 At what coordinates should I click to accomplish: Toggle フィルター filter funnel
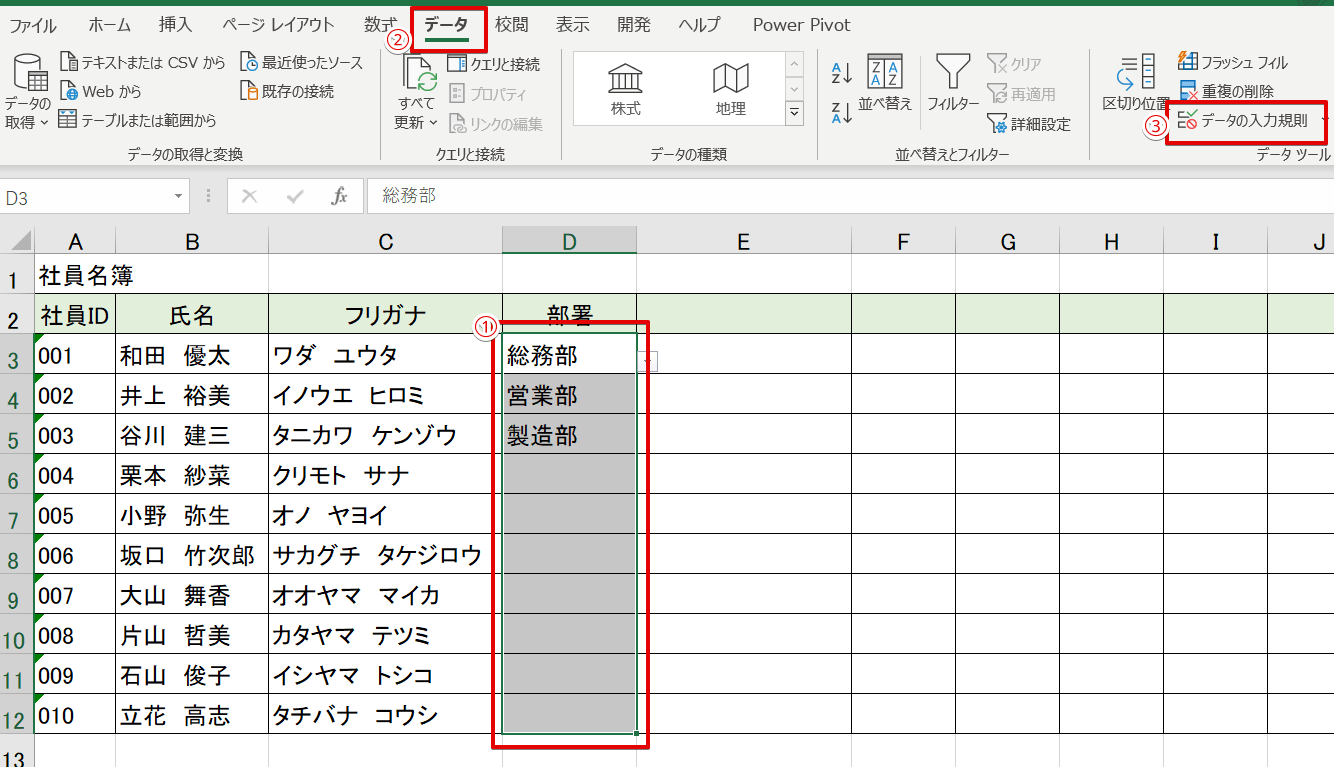[x=953, y=84]
